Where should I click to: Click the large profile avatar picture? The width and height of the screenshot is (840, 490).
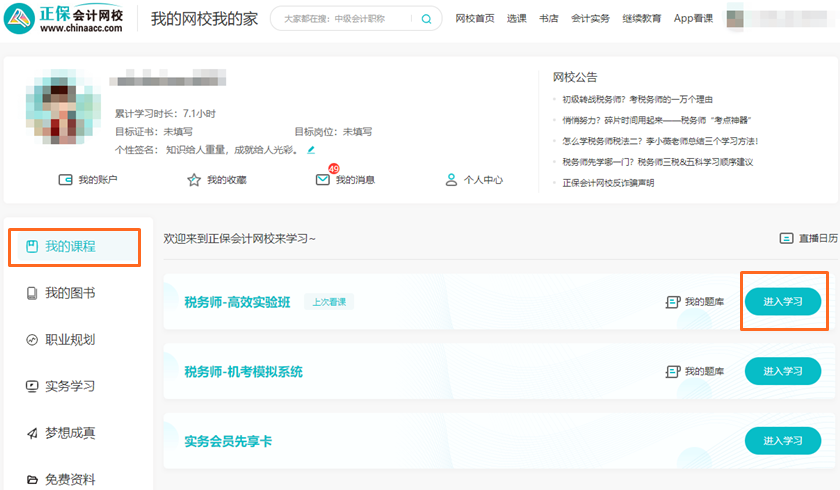pyautogui.click(x=63, y=107)
